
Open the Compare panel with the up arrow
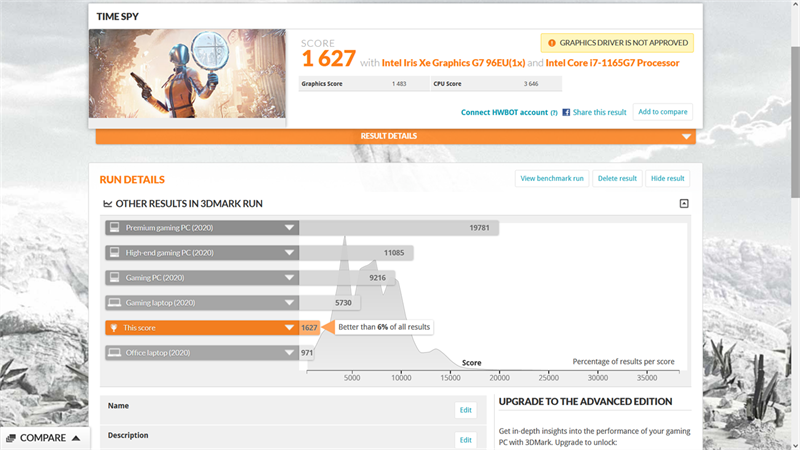tap(76, 438)
